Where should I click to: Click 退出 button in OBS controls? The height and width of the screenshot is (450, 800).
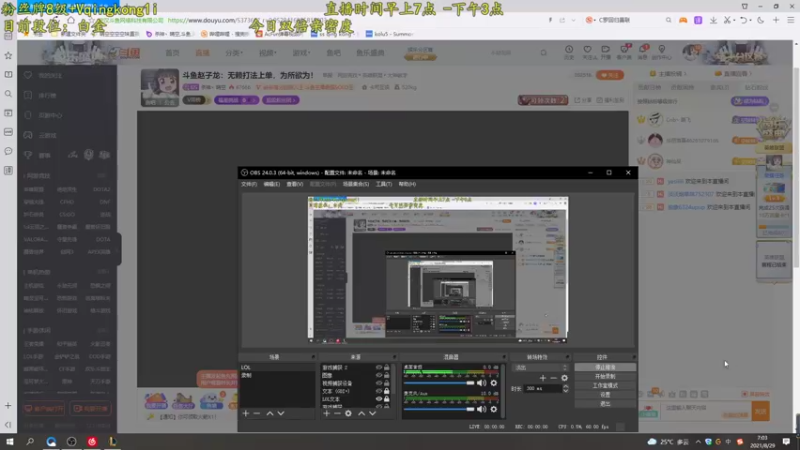(x=605, y=404)
